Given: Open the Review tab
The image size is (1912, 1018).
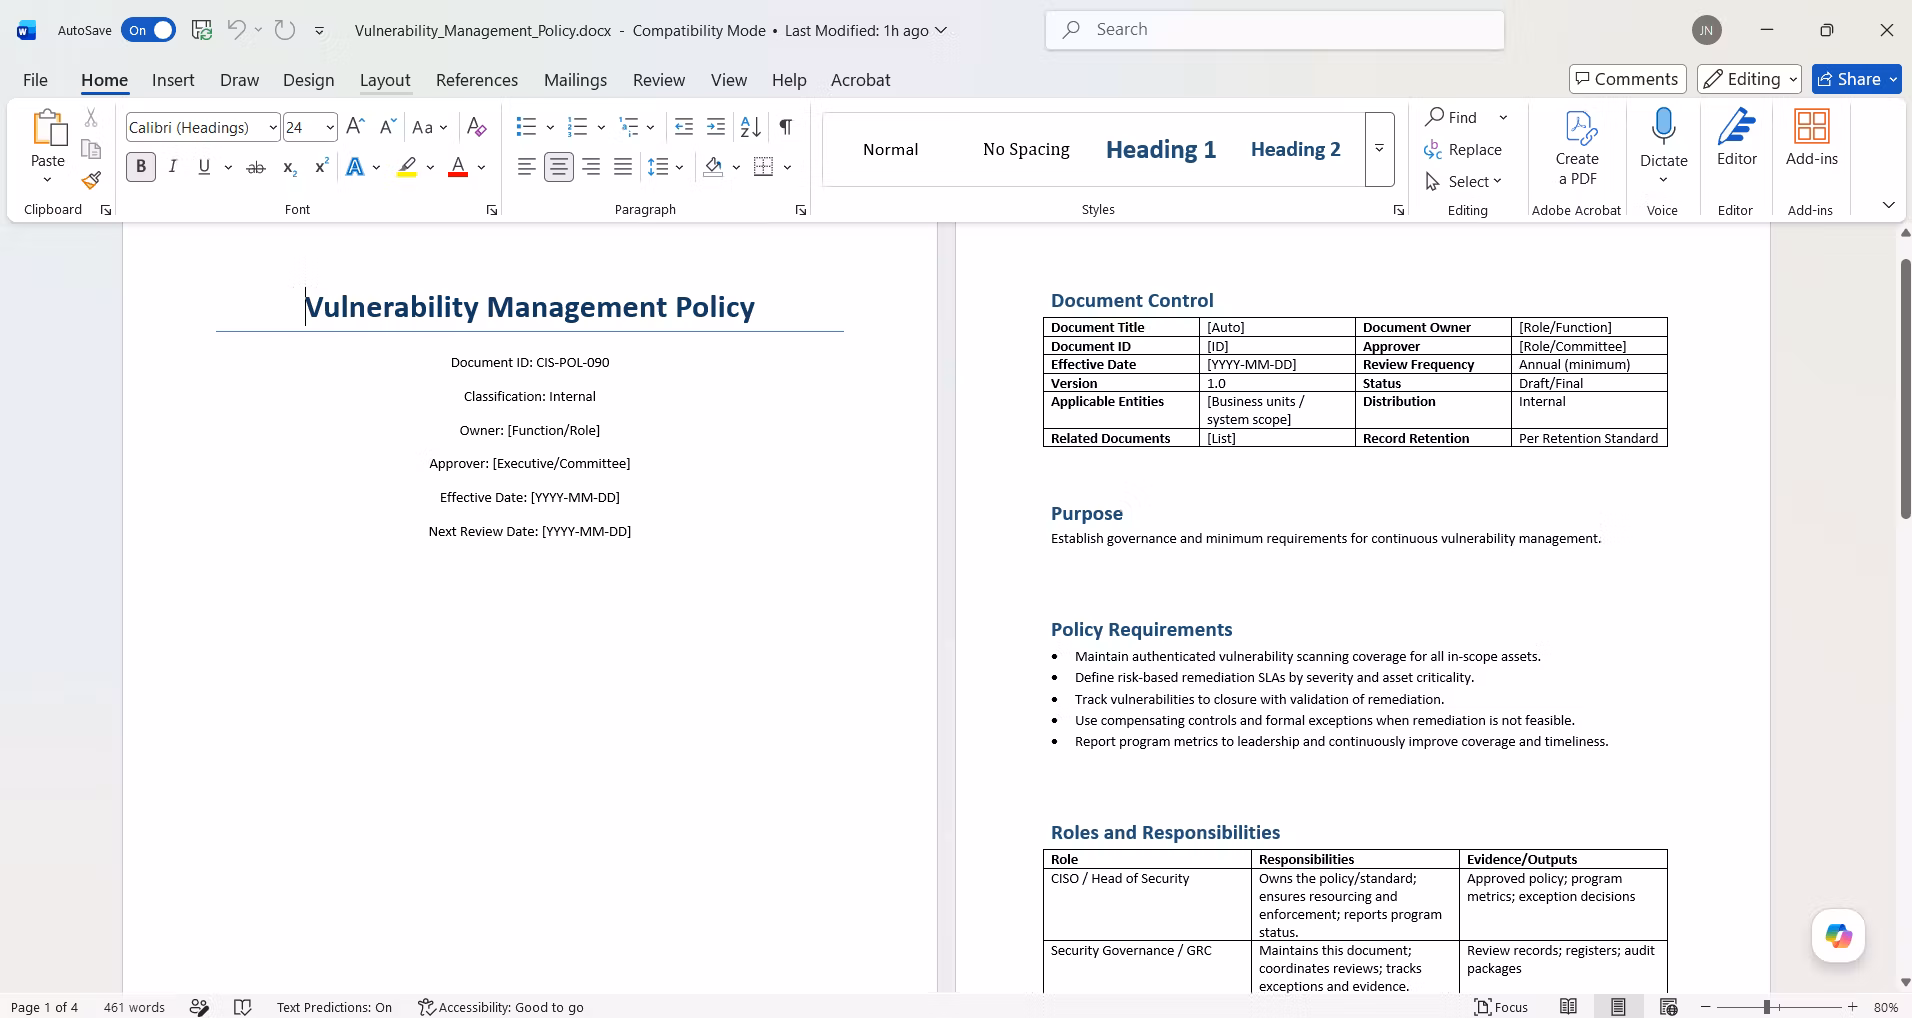Looking at the screenshot, I should pos(659,80).
